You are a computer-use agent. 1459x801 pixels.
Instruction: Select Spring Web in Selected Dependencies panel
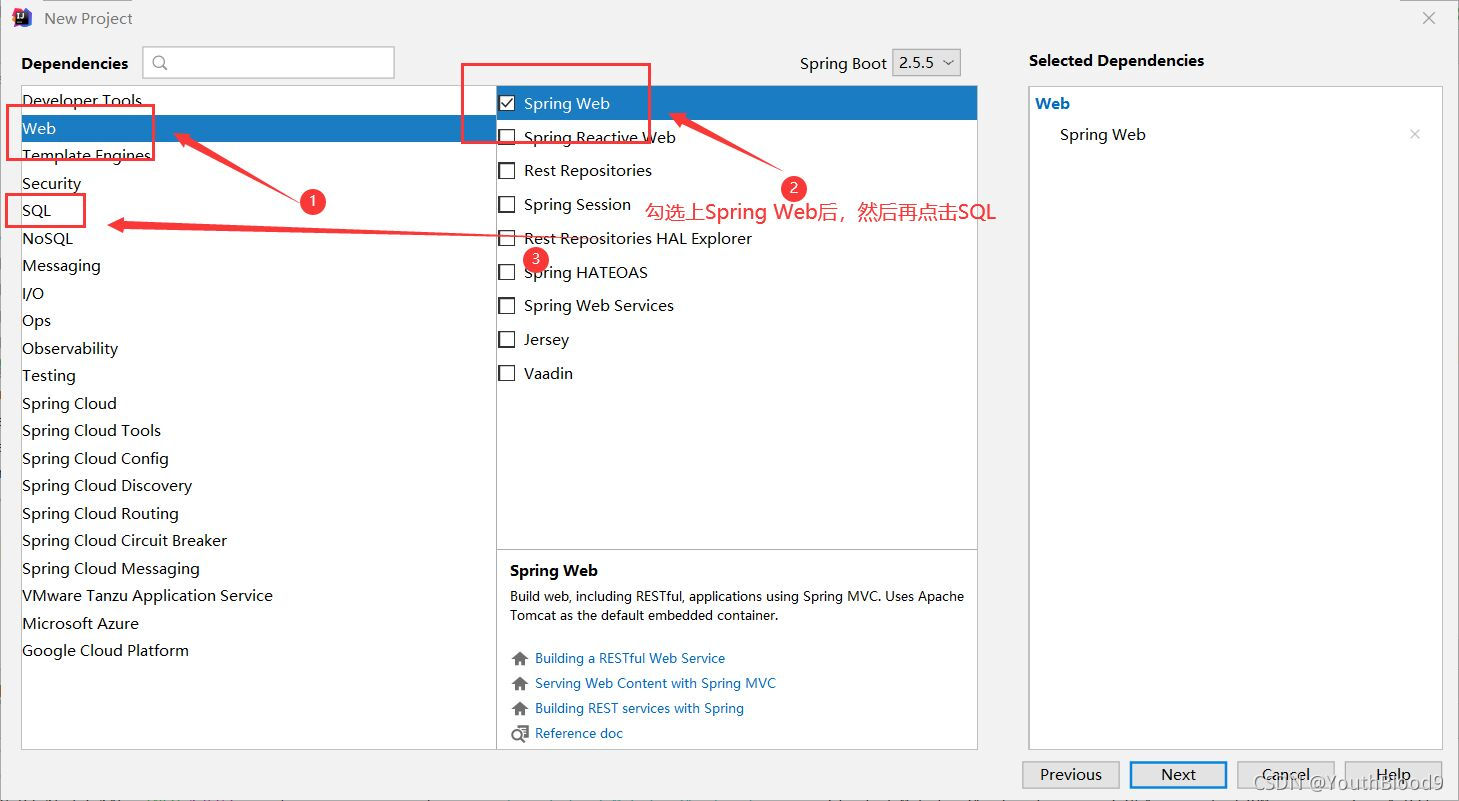[x=1102, y=134]
